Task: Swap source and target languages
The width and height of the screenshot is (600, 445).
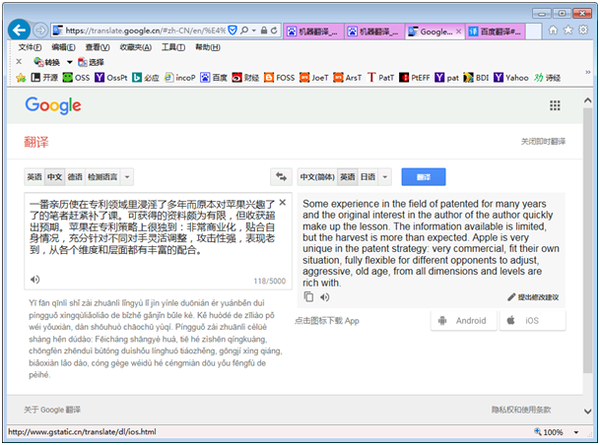Action: coord(281,177)
